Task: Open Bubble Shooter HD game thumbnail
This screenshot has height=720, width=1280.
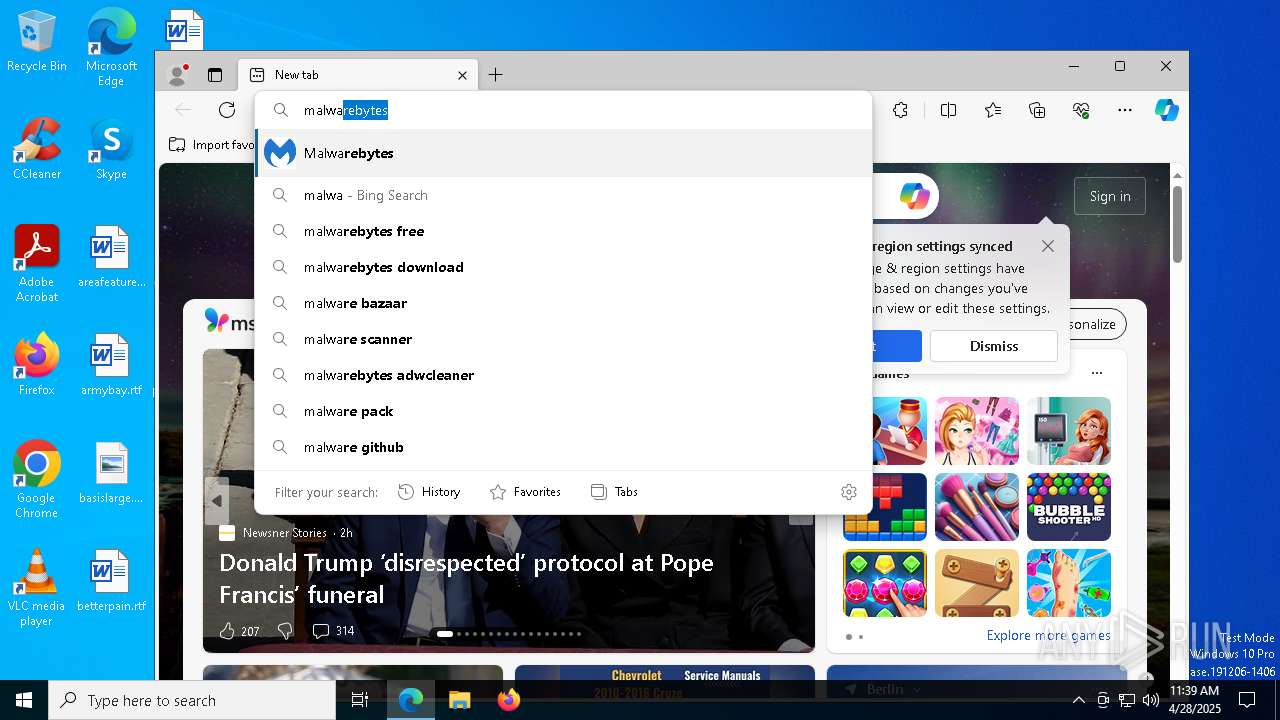Action: click(1069, 507)
